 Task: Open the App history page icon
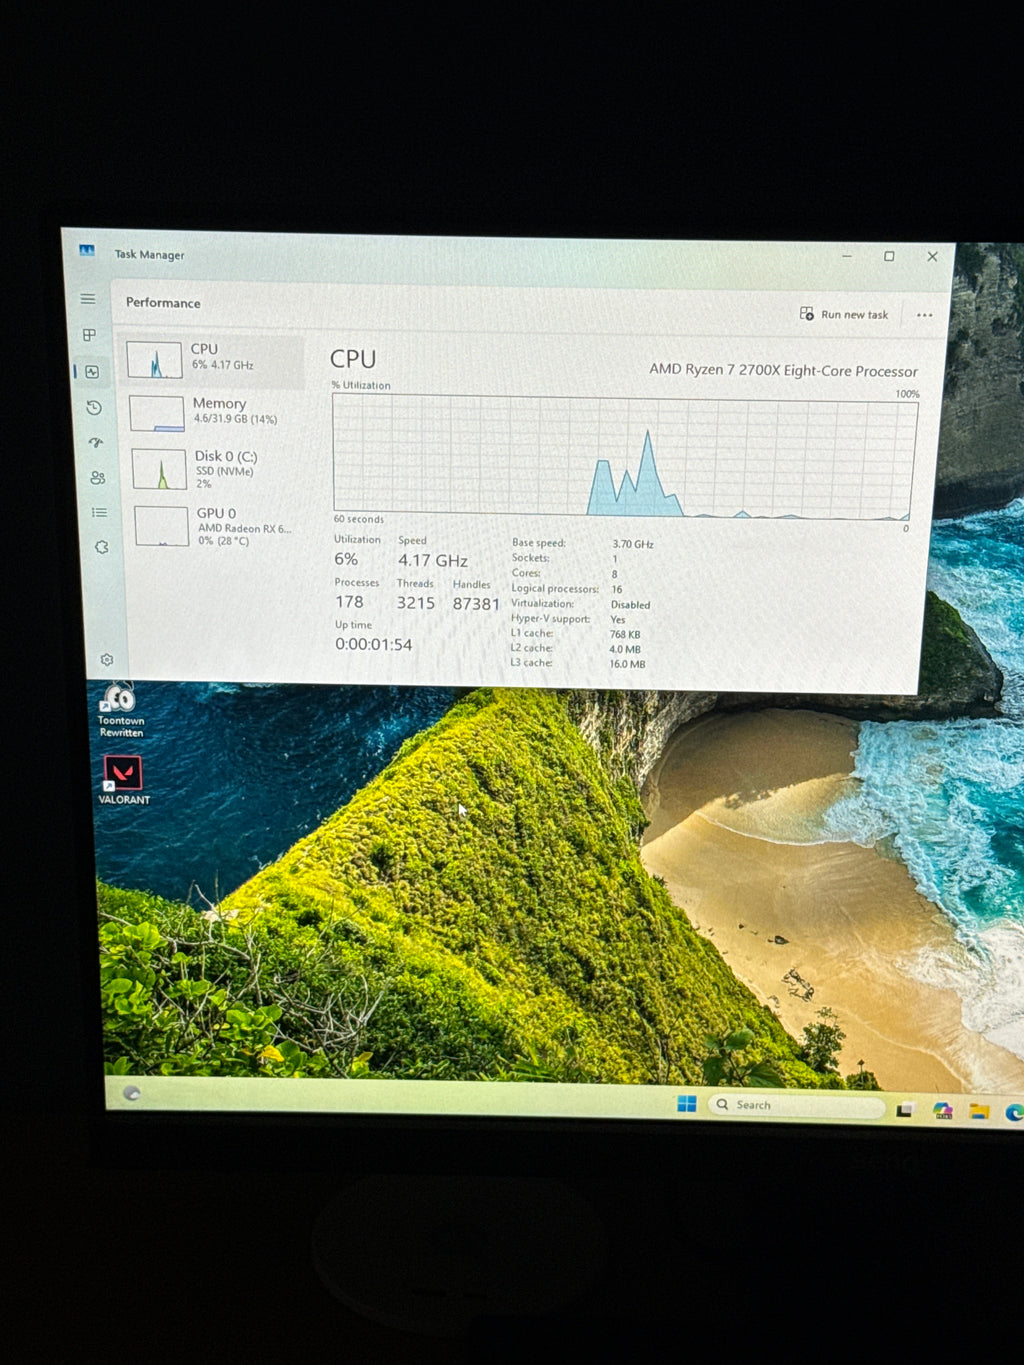(94, 407)
